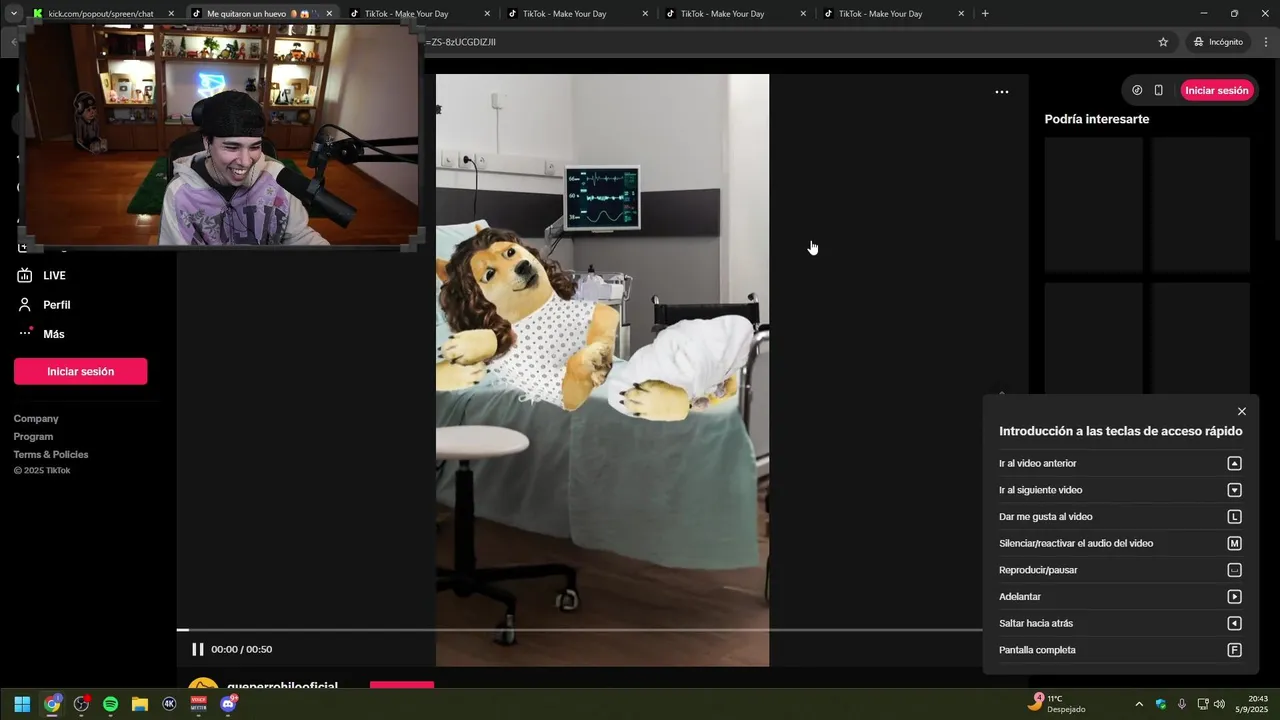Switch to the third browser tab, TikTok
1280x720 pixels.
(x=420, y=14)
